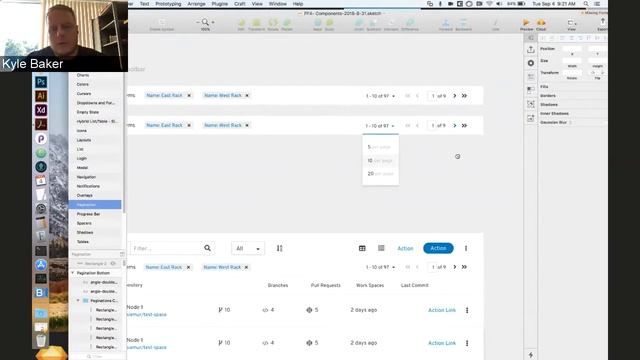
Task: Jump to last page in table pagination
Action: (x=464, y=267)
